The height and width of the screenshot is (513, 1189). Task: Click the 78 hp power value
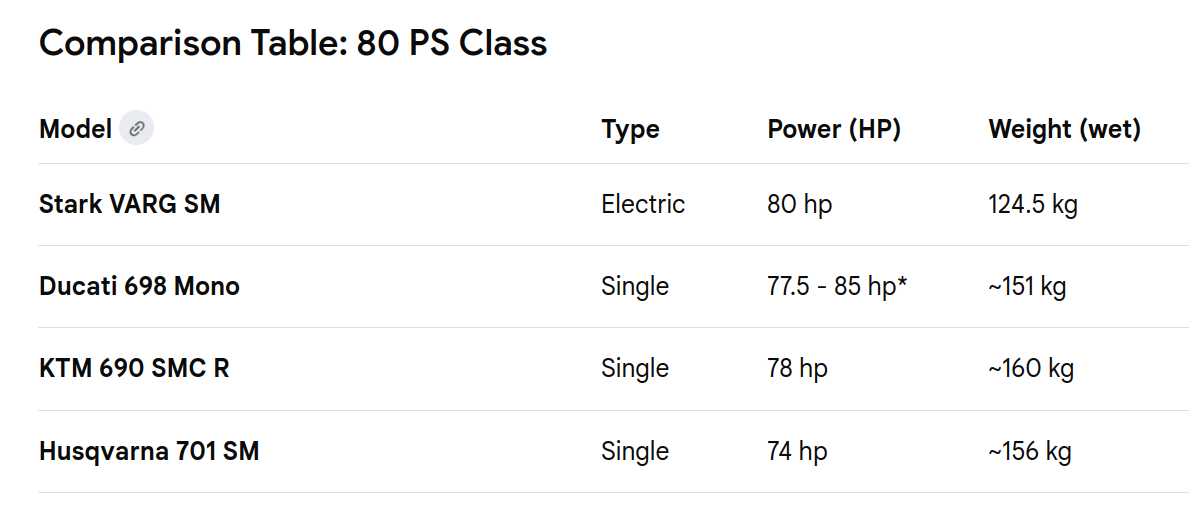click(x=797, y=368)
